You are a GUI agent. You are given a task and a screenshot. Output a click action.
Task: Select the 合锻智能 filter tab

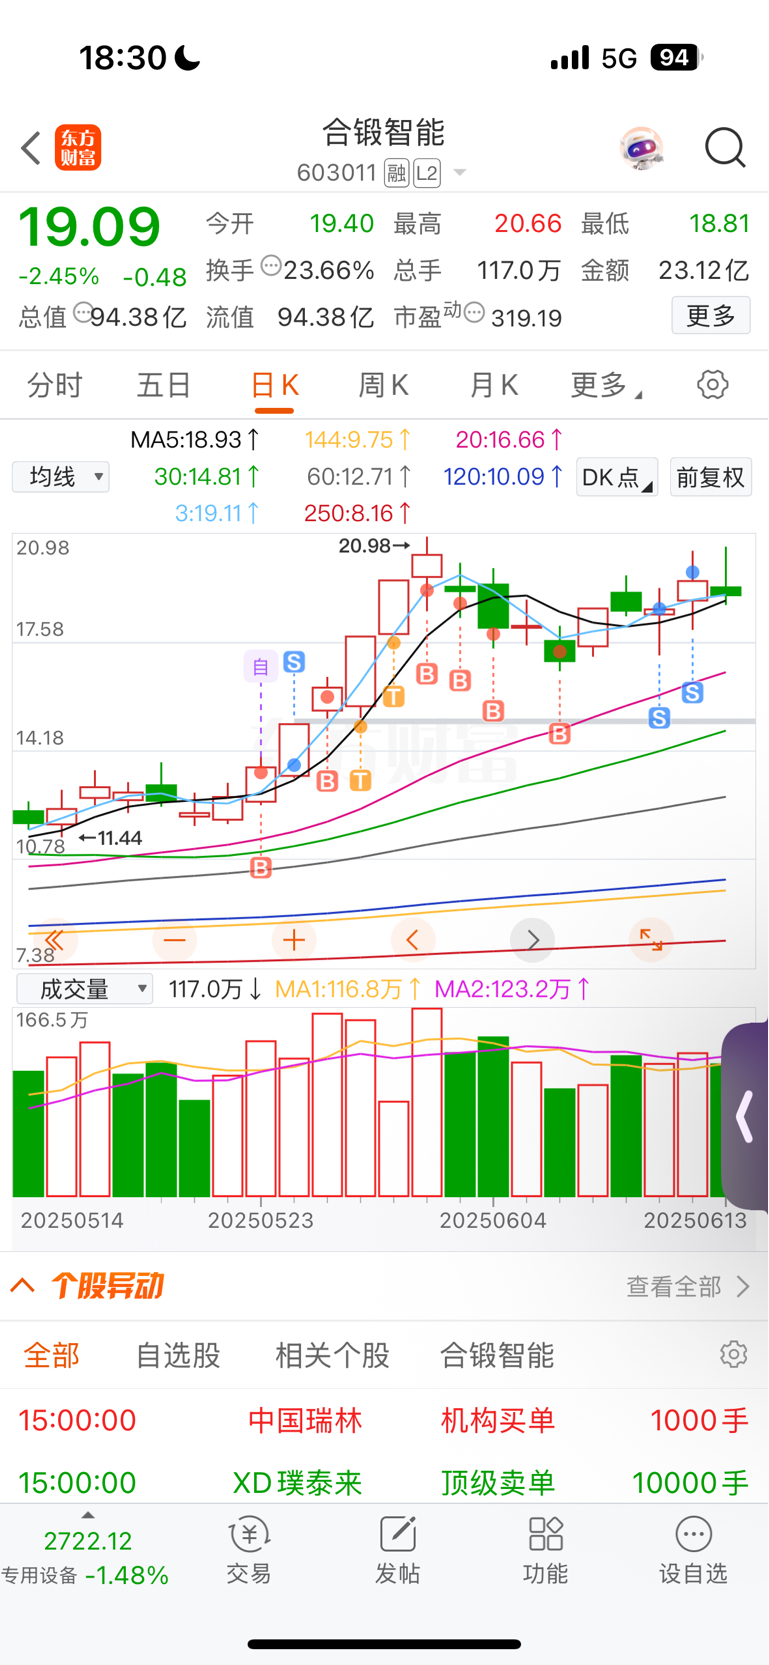[497, 1356]
